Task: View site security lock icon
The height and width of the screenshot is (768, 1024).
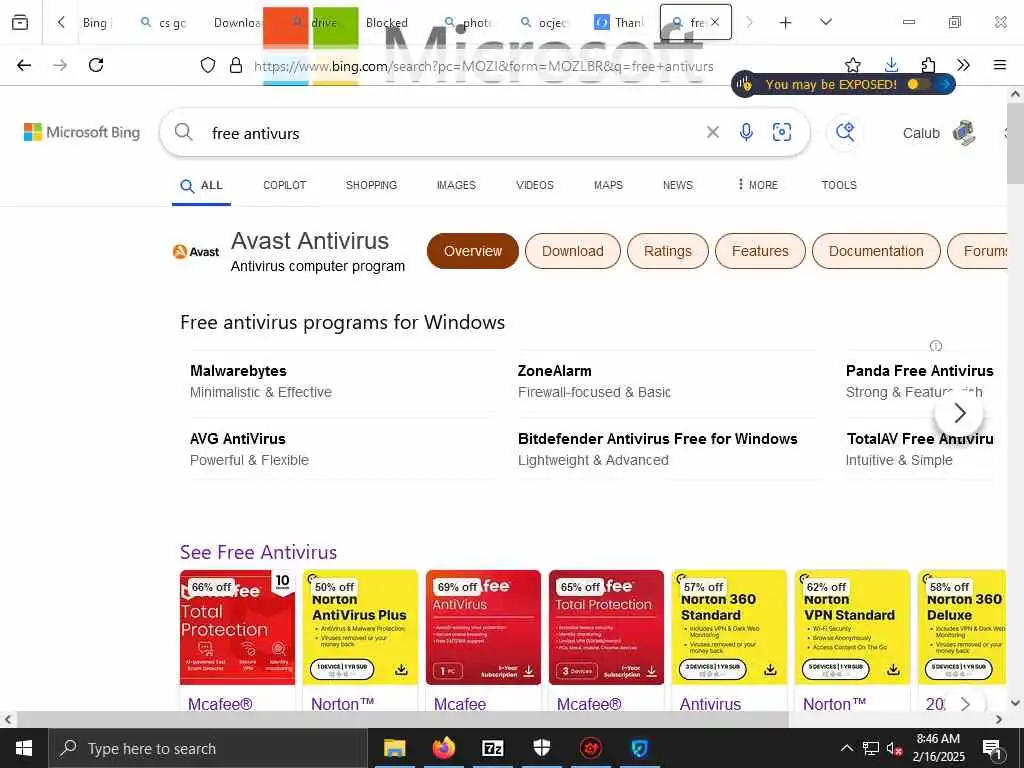Action: (x=236, y=65)
